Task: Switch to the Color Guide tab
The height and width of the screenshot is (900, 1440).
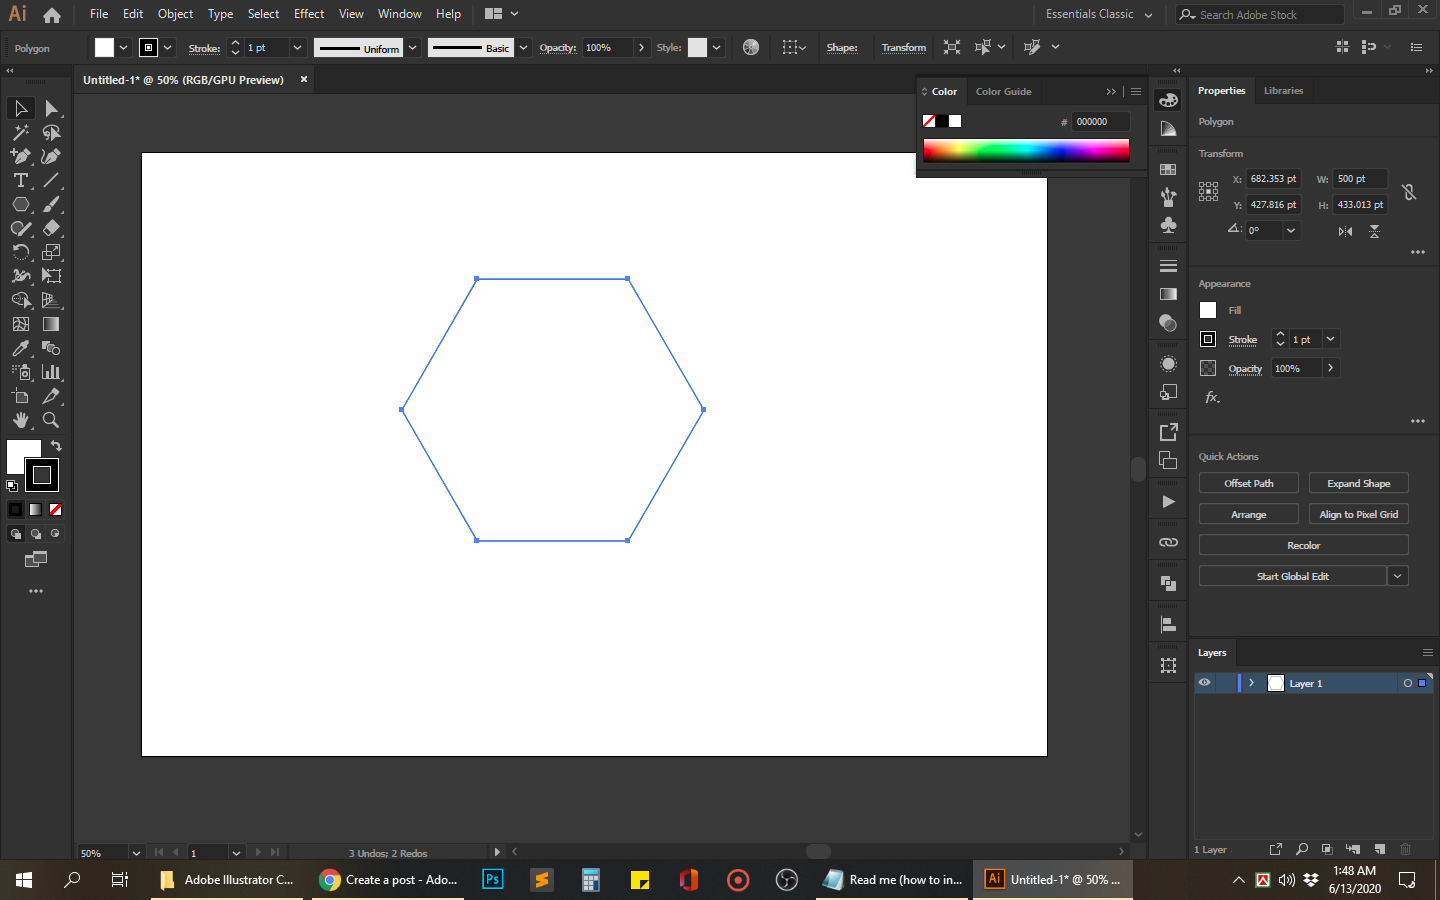Action: coord(1003,91)
